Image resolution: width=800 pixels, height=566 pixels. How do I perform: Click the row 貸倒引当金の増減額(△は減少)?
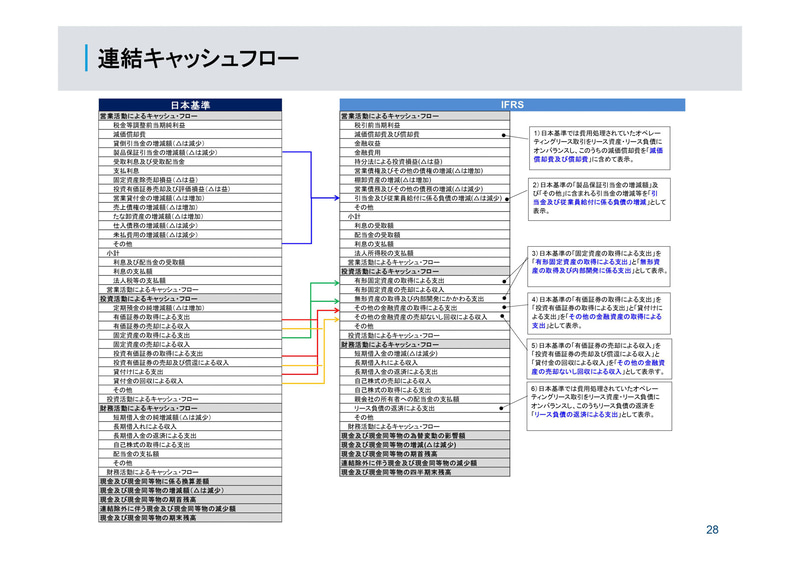pos(190,143)
